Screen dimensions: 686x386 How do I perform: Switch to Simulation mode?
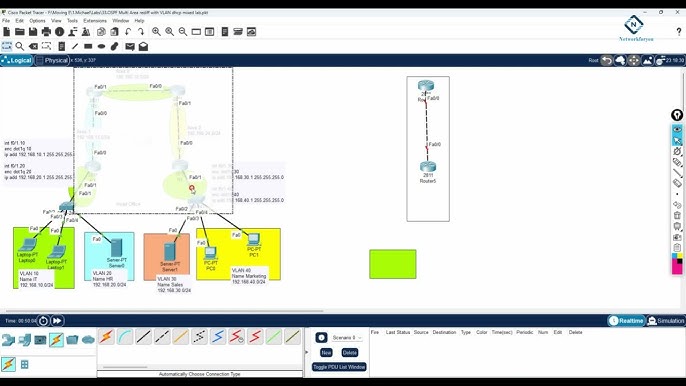tap(666, 321)
